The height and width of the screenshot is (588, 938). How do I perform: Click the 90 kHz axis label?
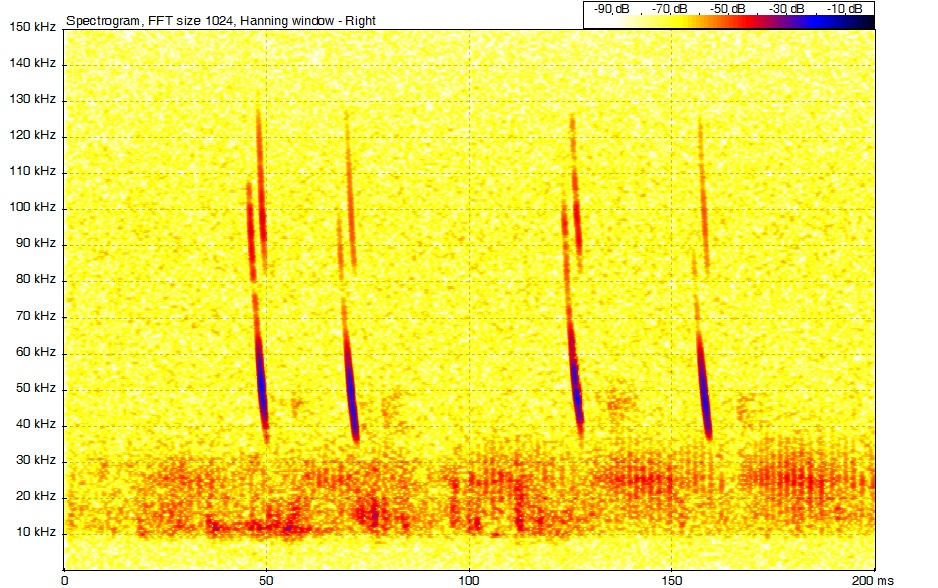tap(35, 243)
